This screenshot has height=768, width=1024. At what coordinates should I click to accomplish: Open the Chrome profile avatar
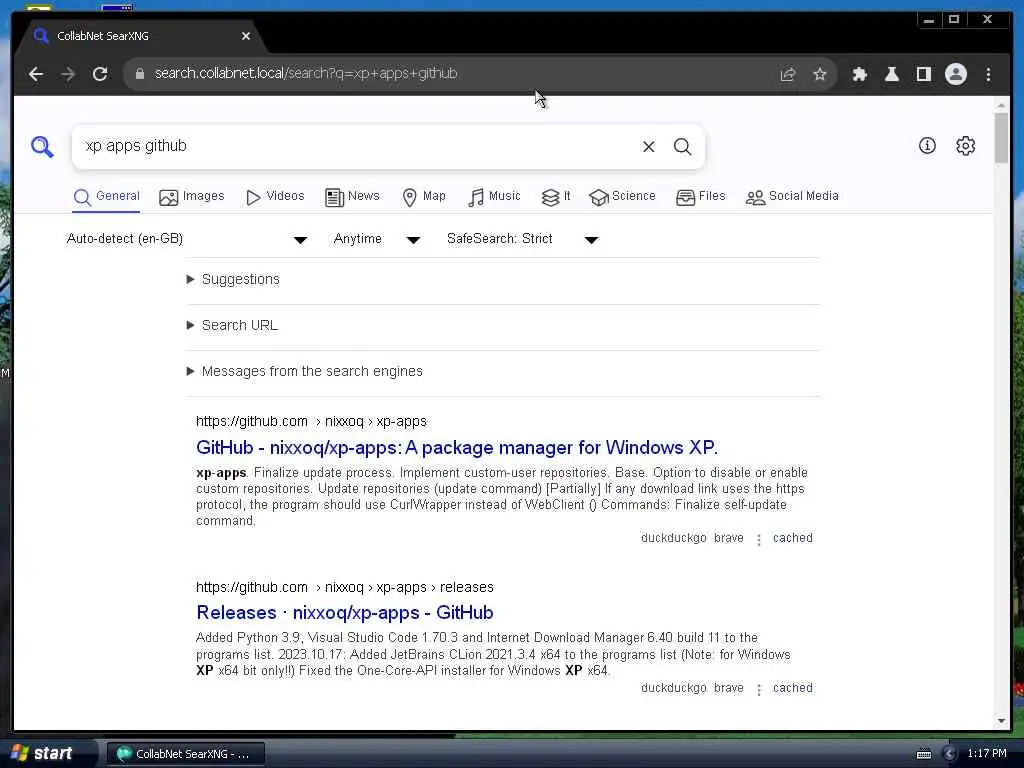[955, 74]
